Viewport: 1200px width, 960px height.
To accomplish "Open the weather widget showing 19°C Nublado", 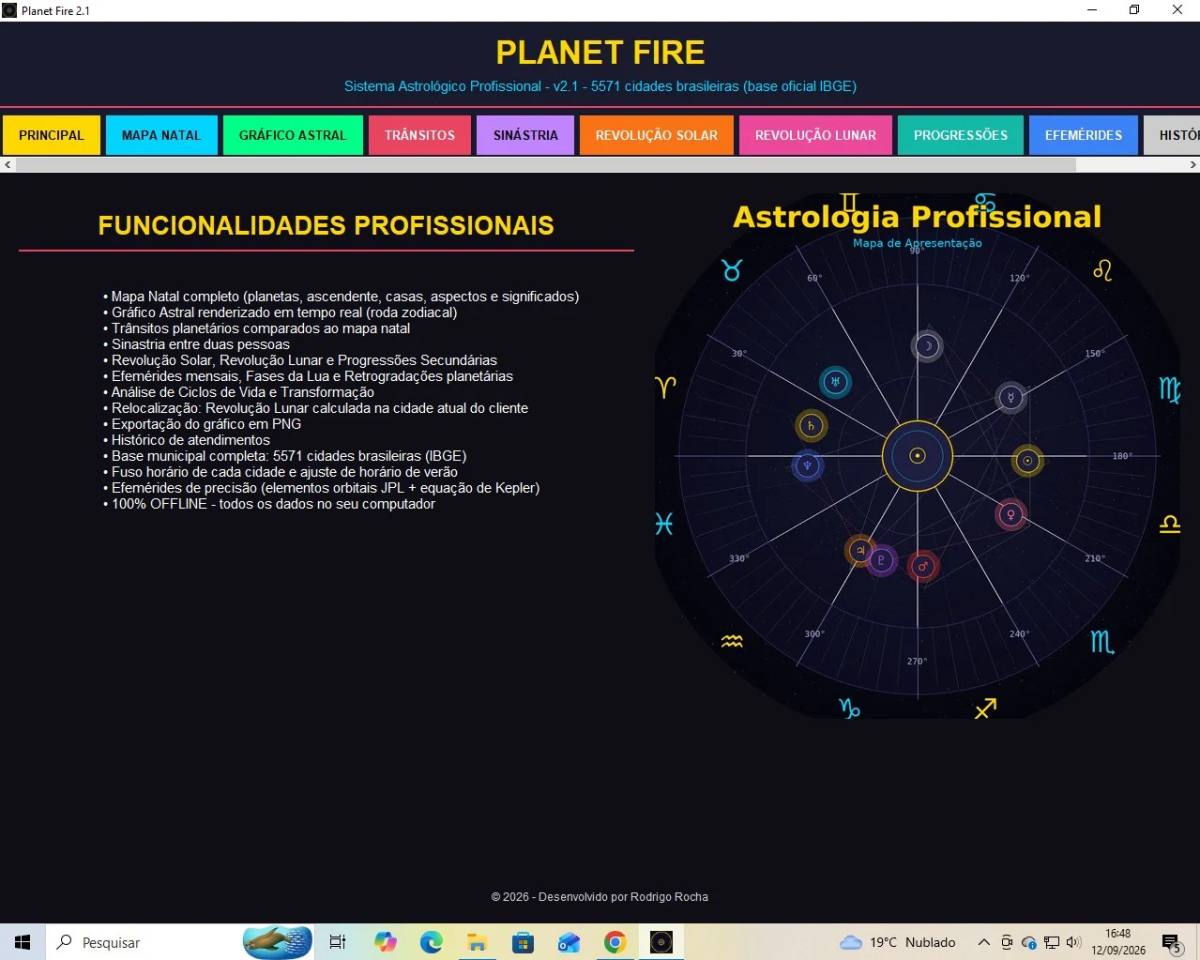I will pyautogui.click(x=897, y=942).
